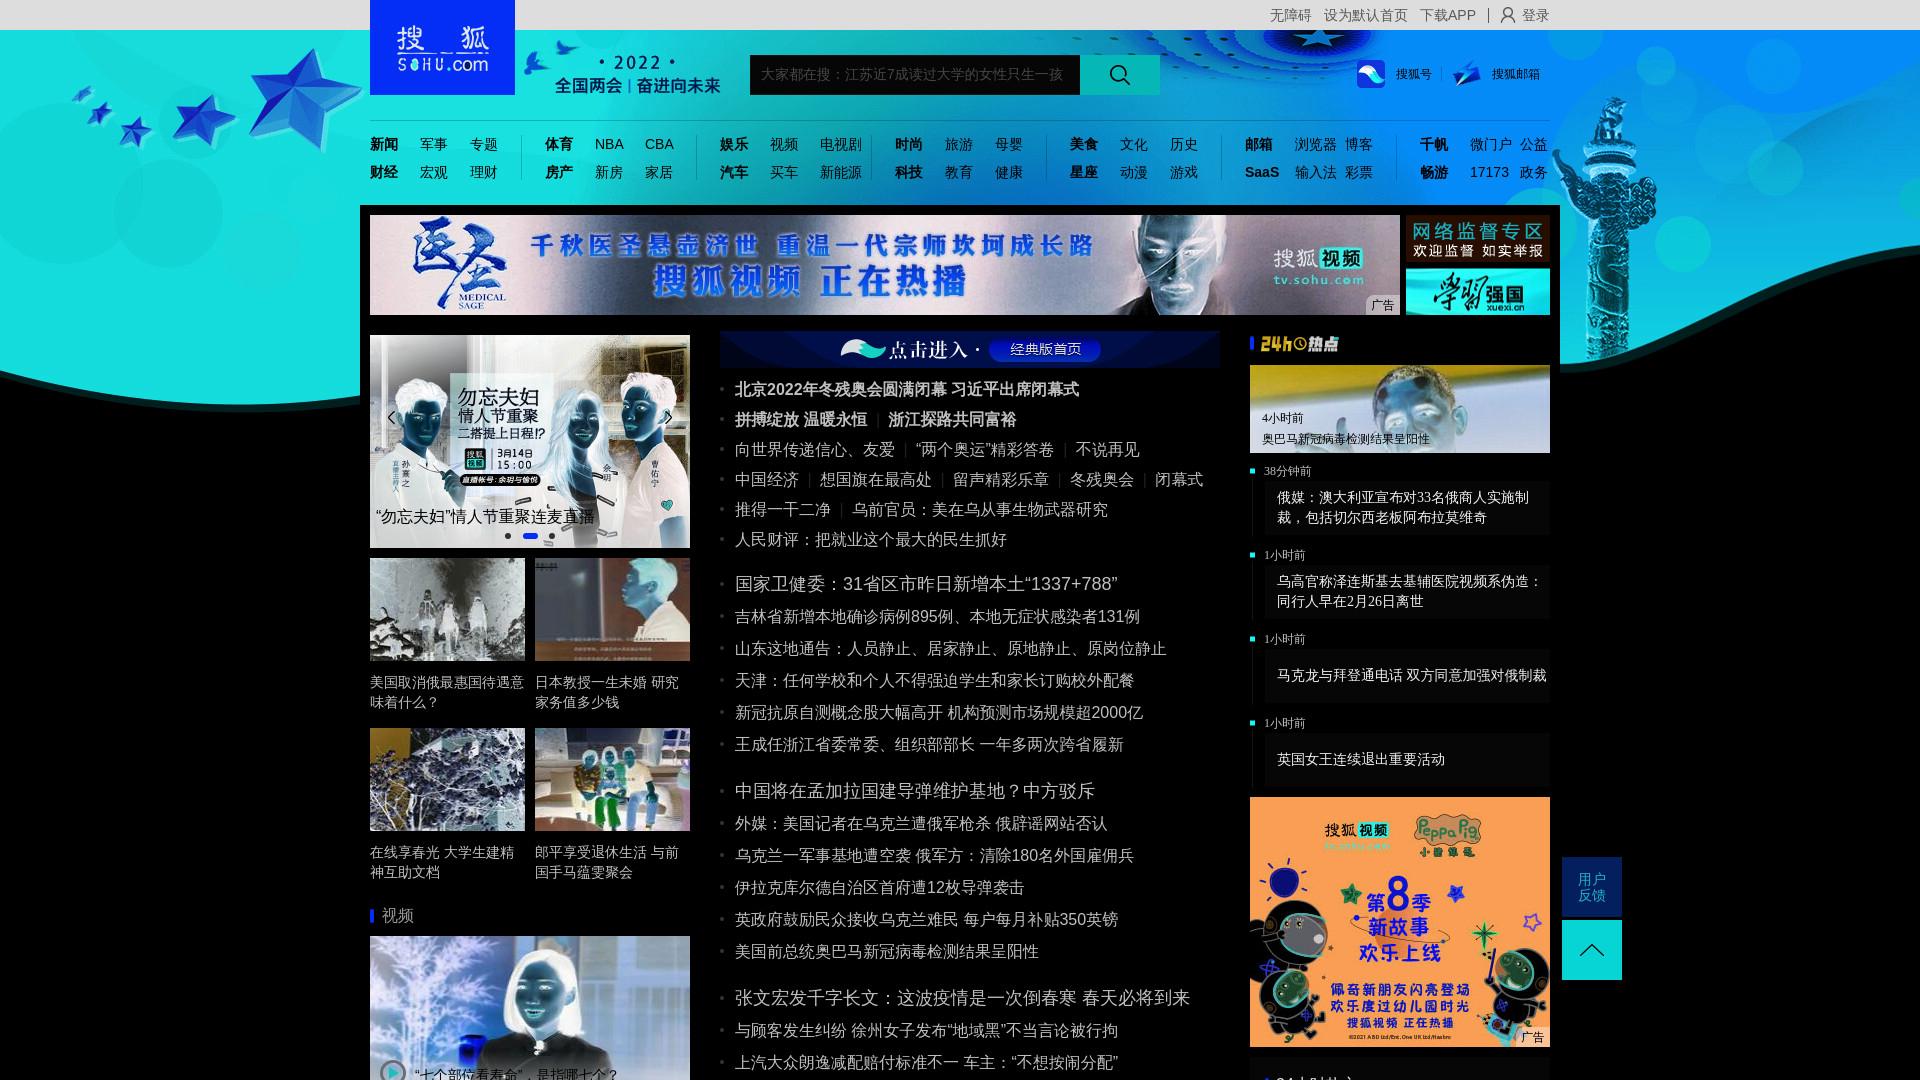Play the video with the play icon

(393, 1071)
